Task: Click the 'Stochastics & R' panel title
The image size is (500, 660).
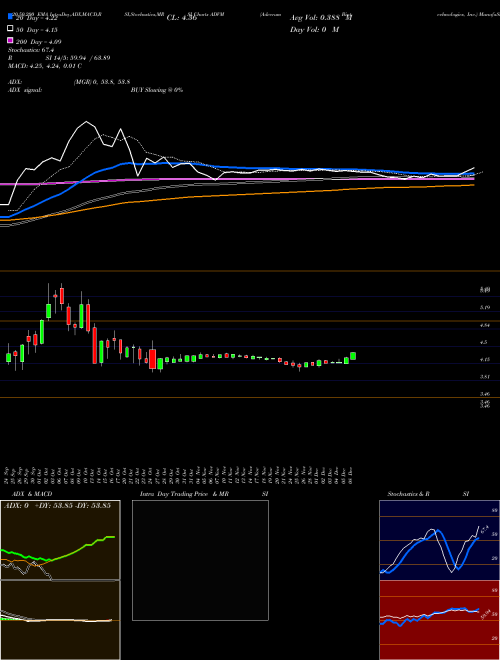Action: coord(408,494)
